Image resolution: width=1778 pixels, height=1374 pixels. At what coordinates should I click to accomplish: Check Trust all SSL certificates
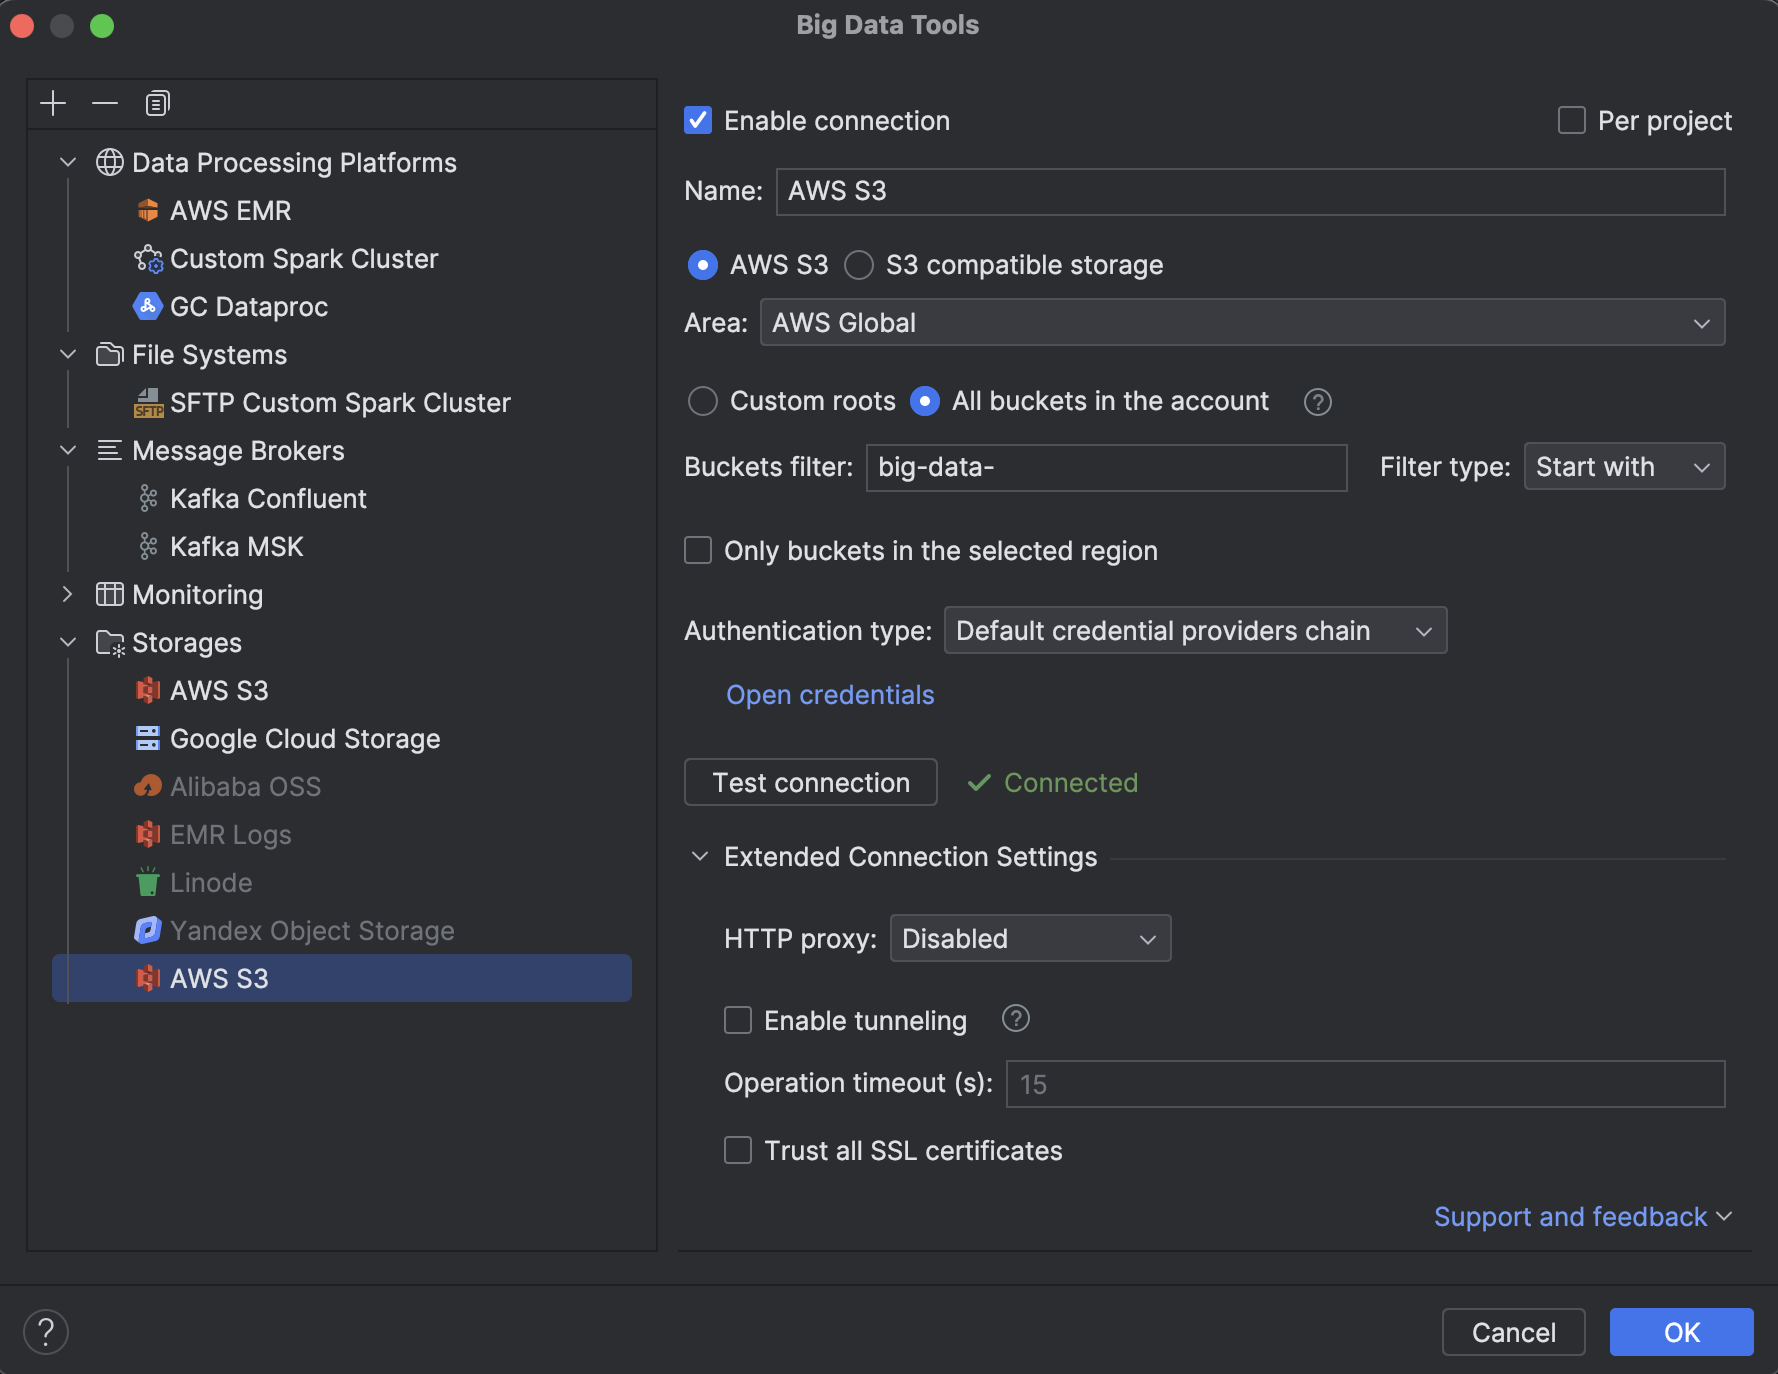tap(737, 1150)
